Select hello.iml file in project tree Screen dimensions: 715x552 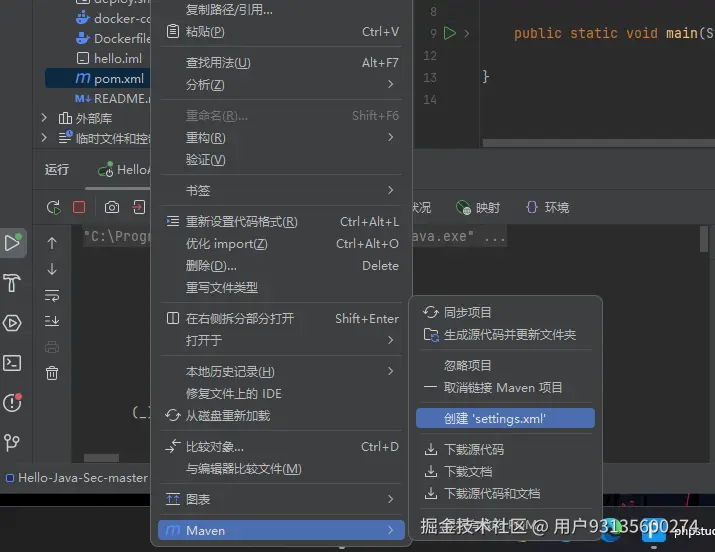[109, 58]
